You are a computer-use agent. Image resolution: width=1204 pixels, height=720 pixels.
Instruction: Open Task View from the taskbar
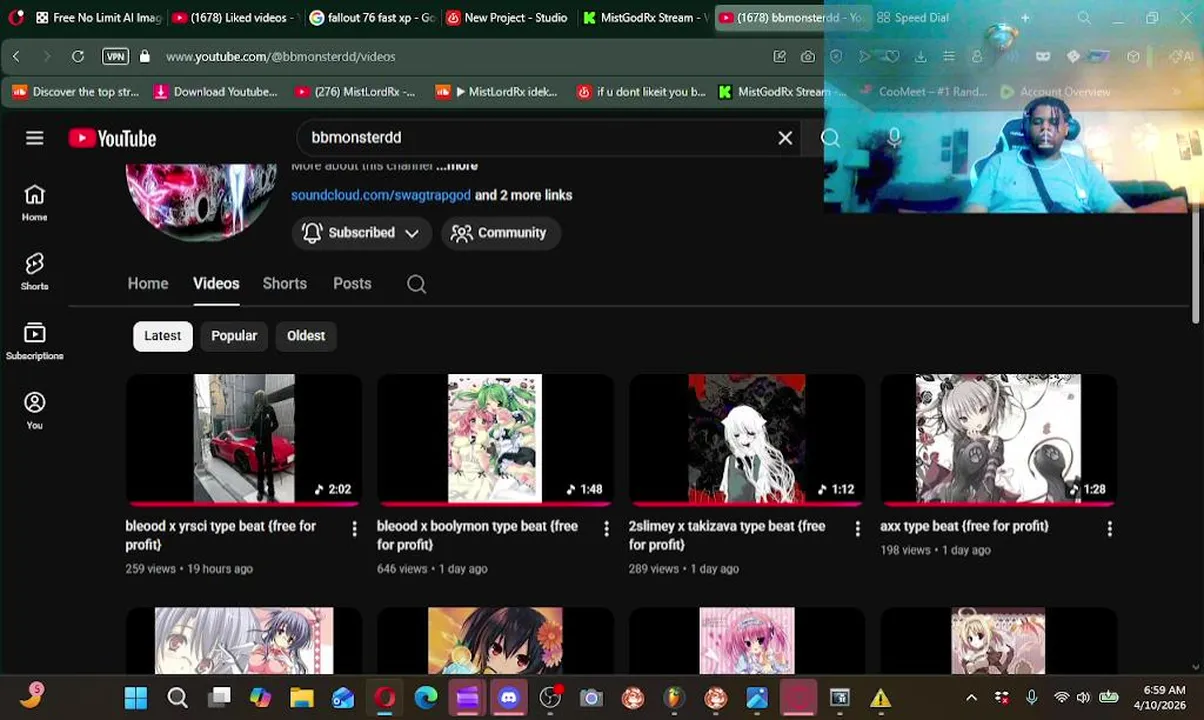click(x=220, y=698)
